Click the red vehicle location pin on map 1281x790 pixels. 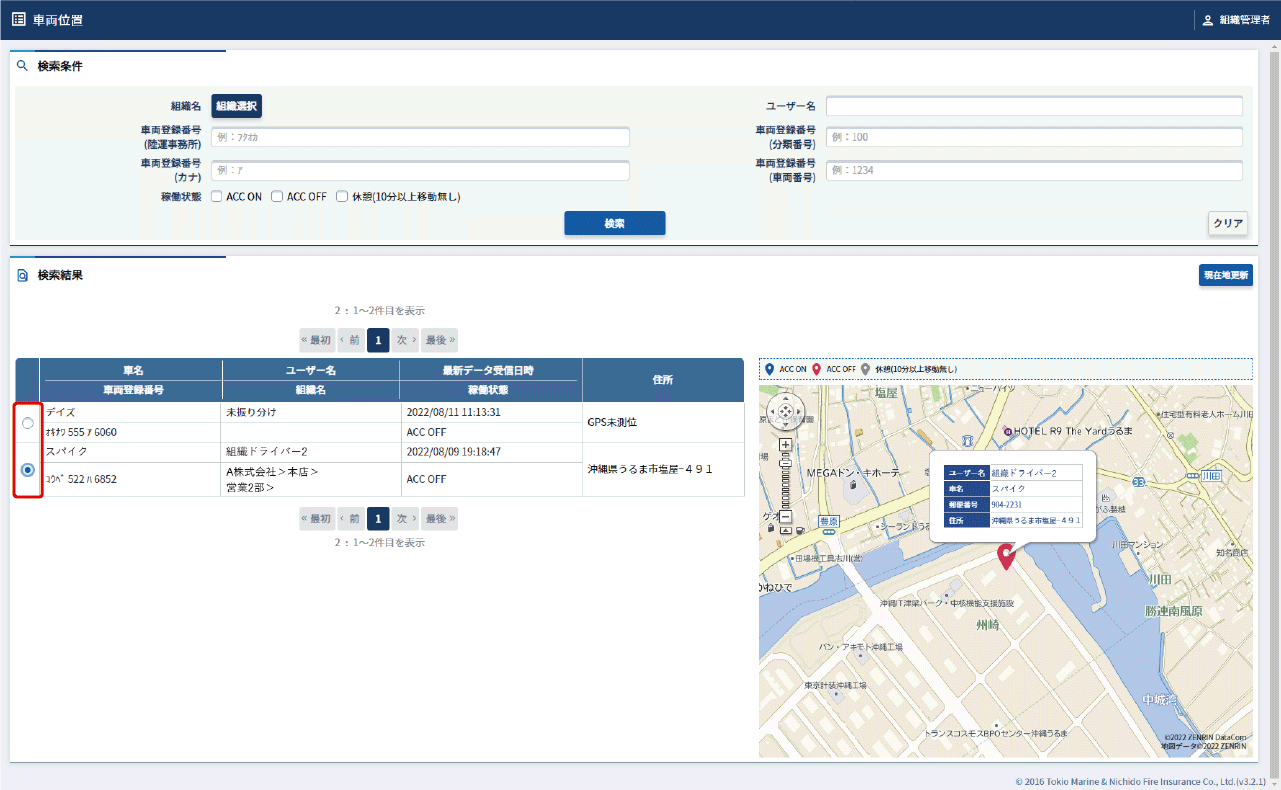[1006, 557]
